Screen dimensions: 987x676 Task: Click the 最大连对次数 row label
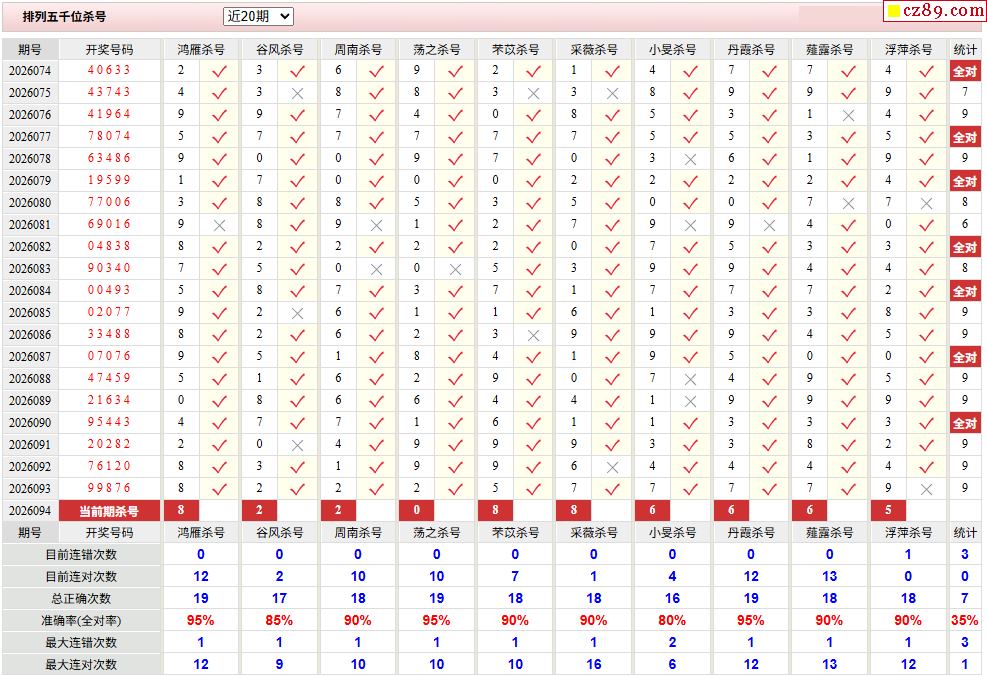[x=81, y=664]
